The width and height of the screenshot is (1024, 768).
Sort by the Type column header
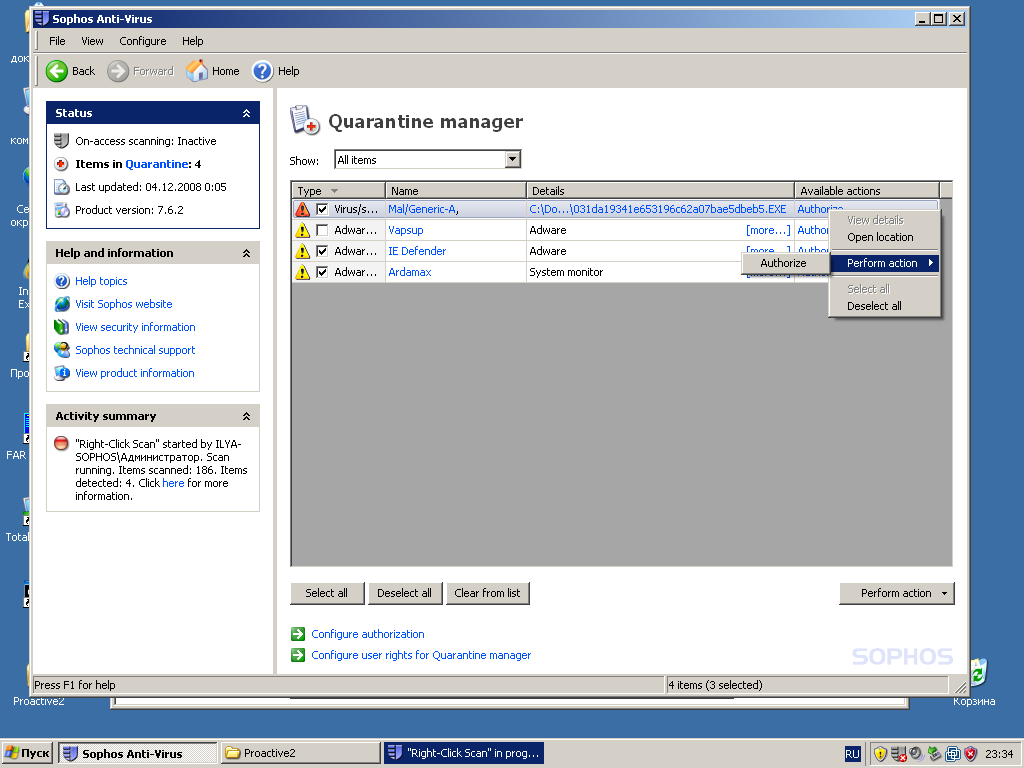tap(338, 191)
